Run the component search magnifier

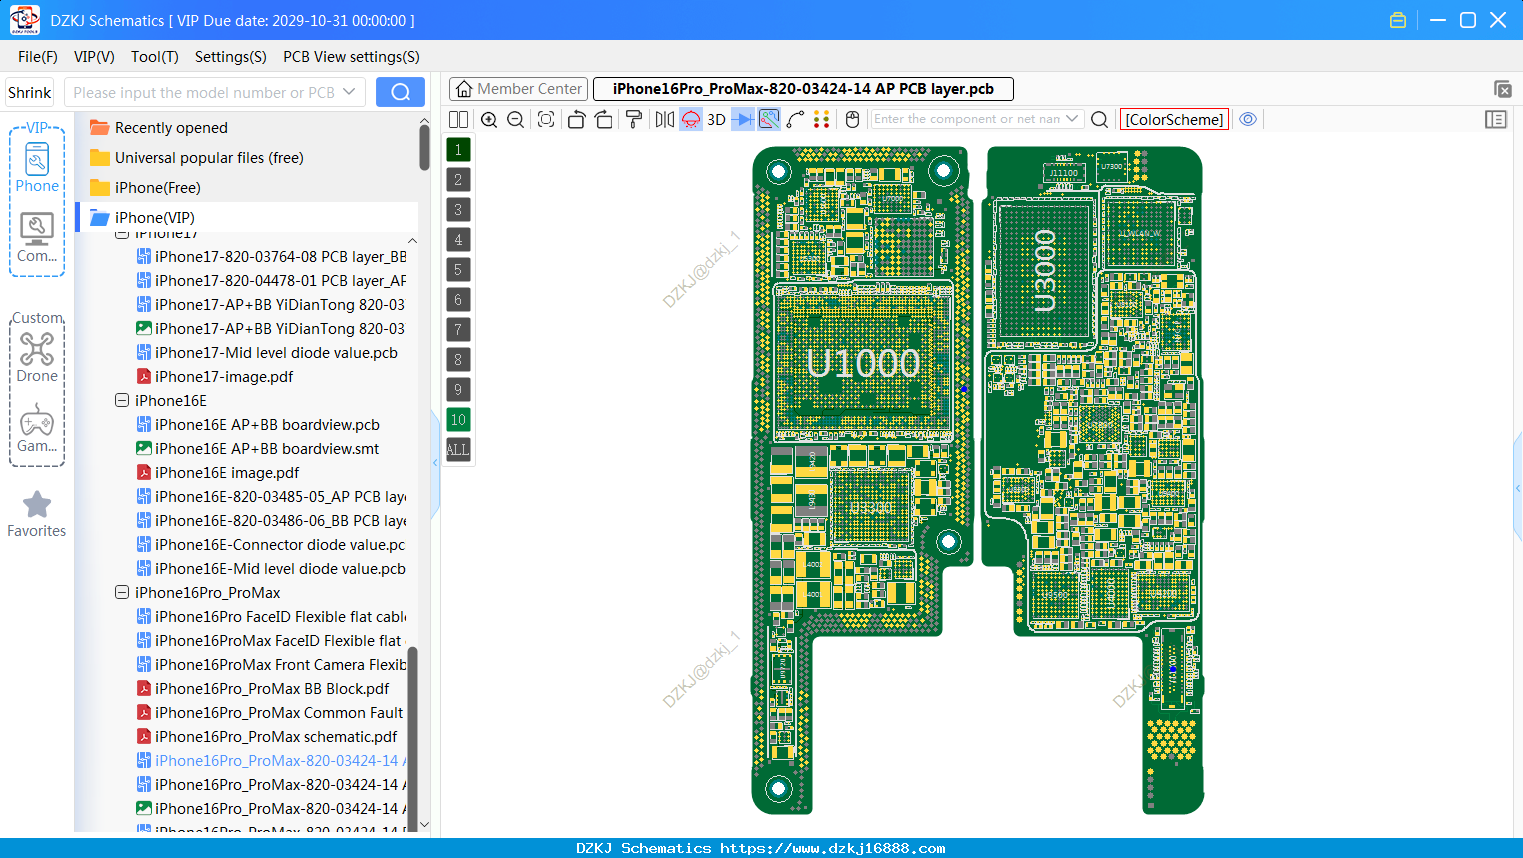coord(1099,119)
